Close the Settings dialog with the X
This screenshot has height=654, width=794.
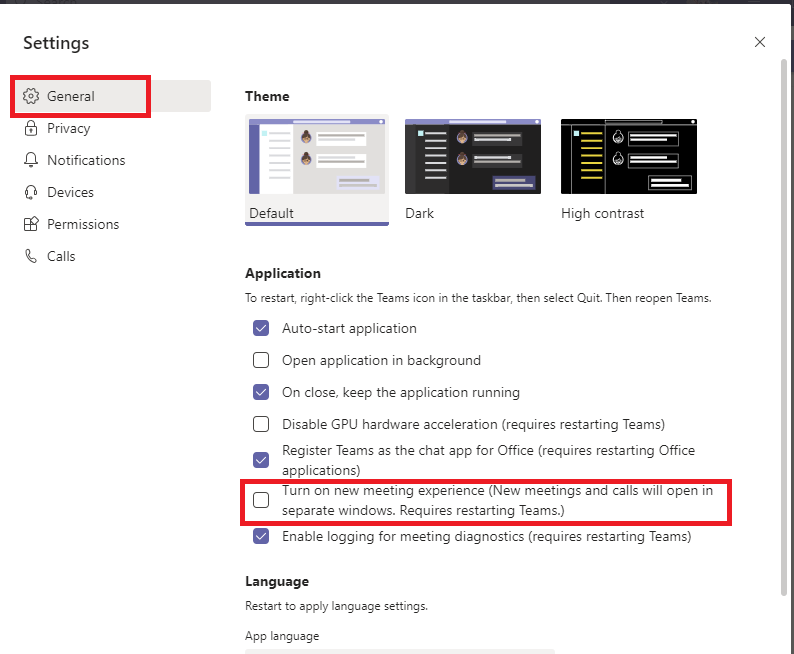(760, 42)
